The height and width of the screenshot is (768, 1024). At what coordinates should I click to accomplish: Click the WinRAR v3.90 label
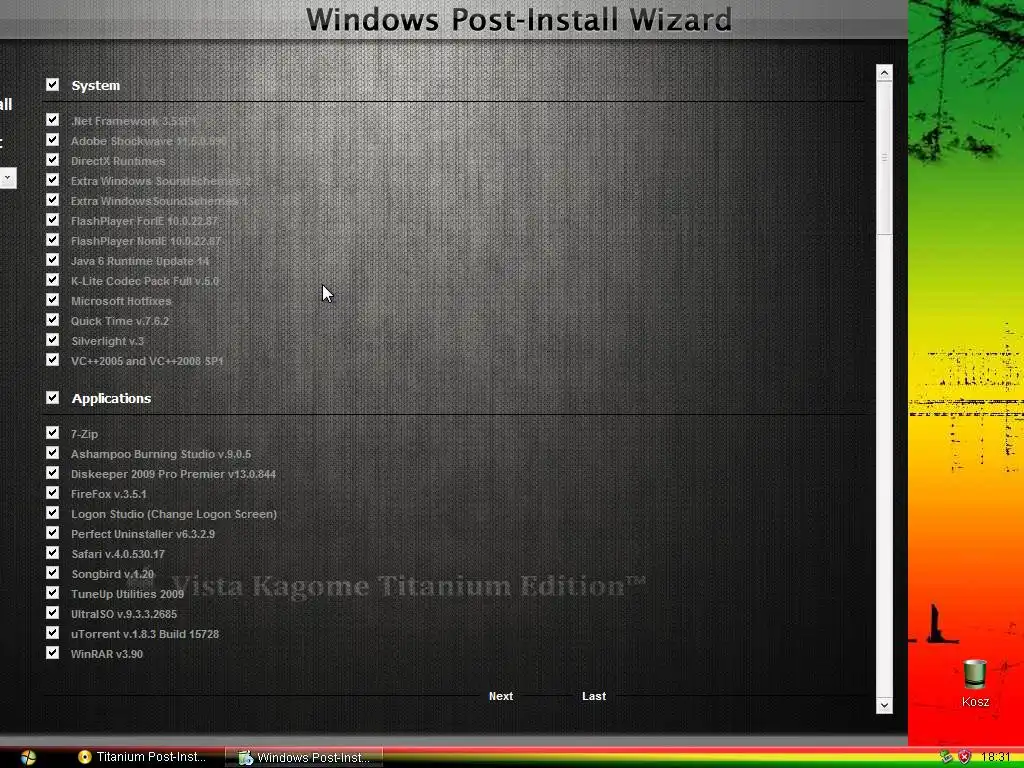106,654
